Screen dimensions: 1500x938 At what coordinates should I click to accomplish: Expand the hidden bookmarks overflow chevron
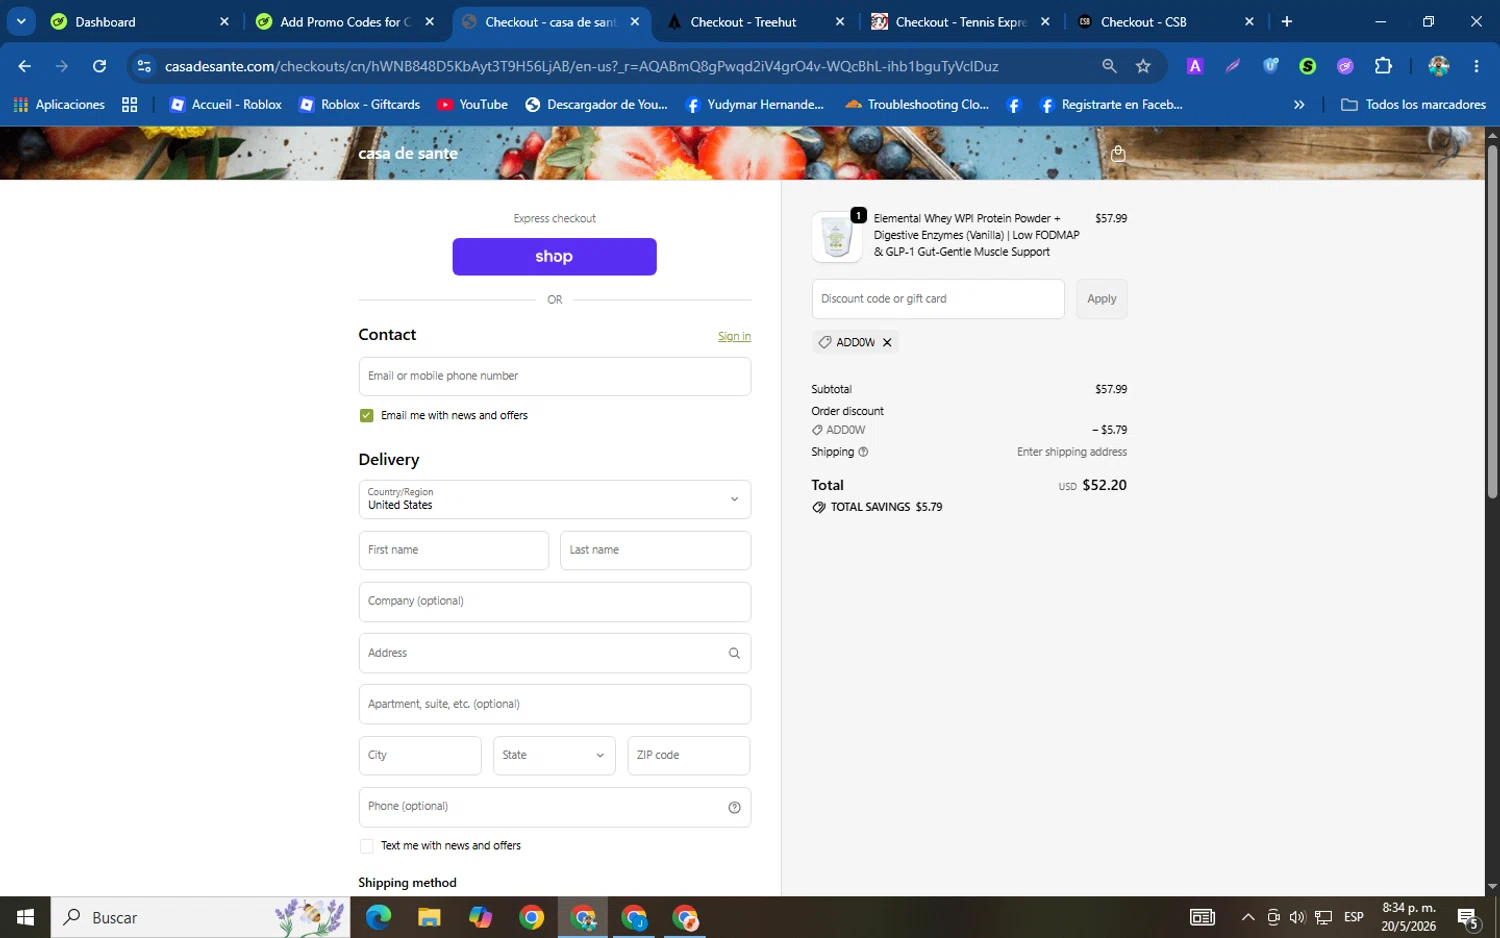1299,104
